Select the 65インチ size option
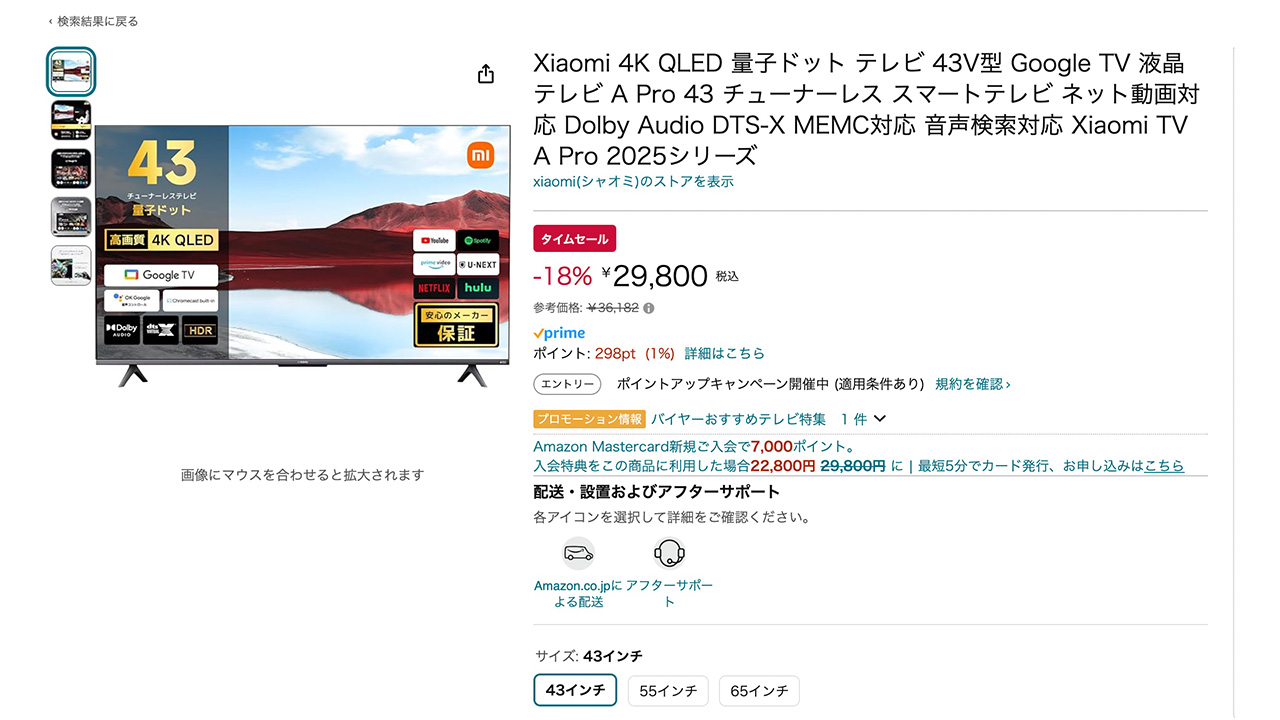The width and height of the screenshot is (1280, 720). click(x=759, y=691)
